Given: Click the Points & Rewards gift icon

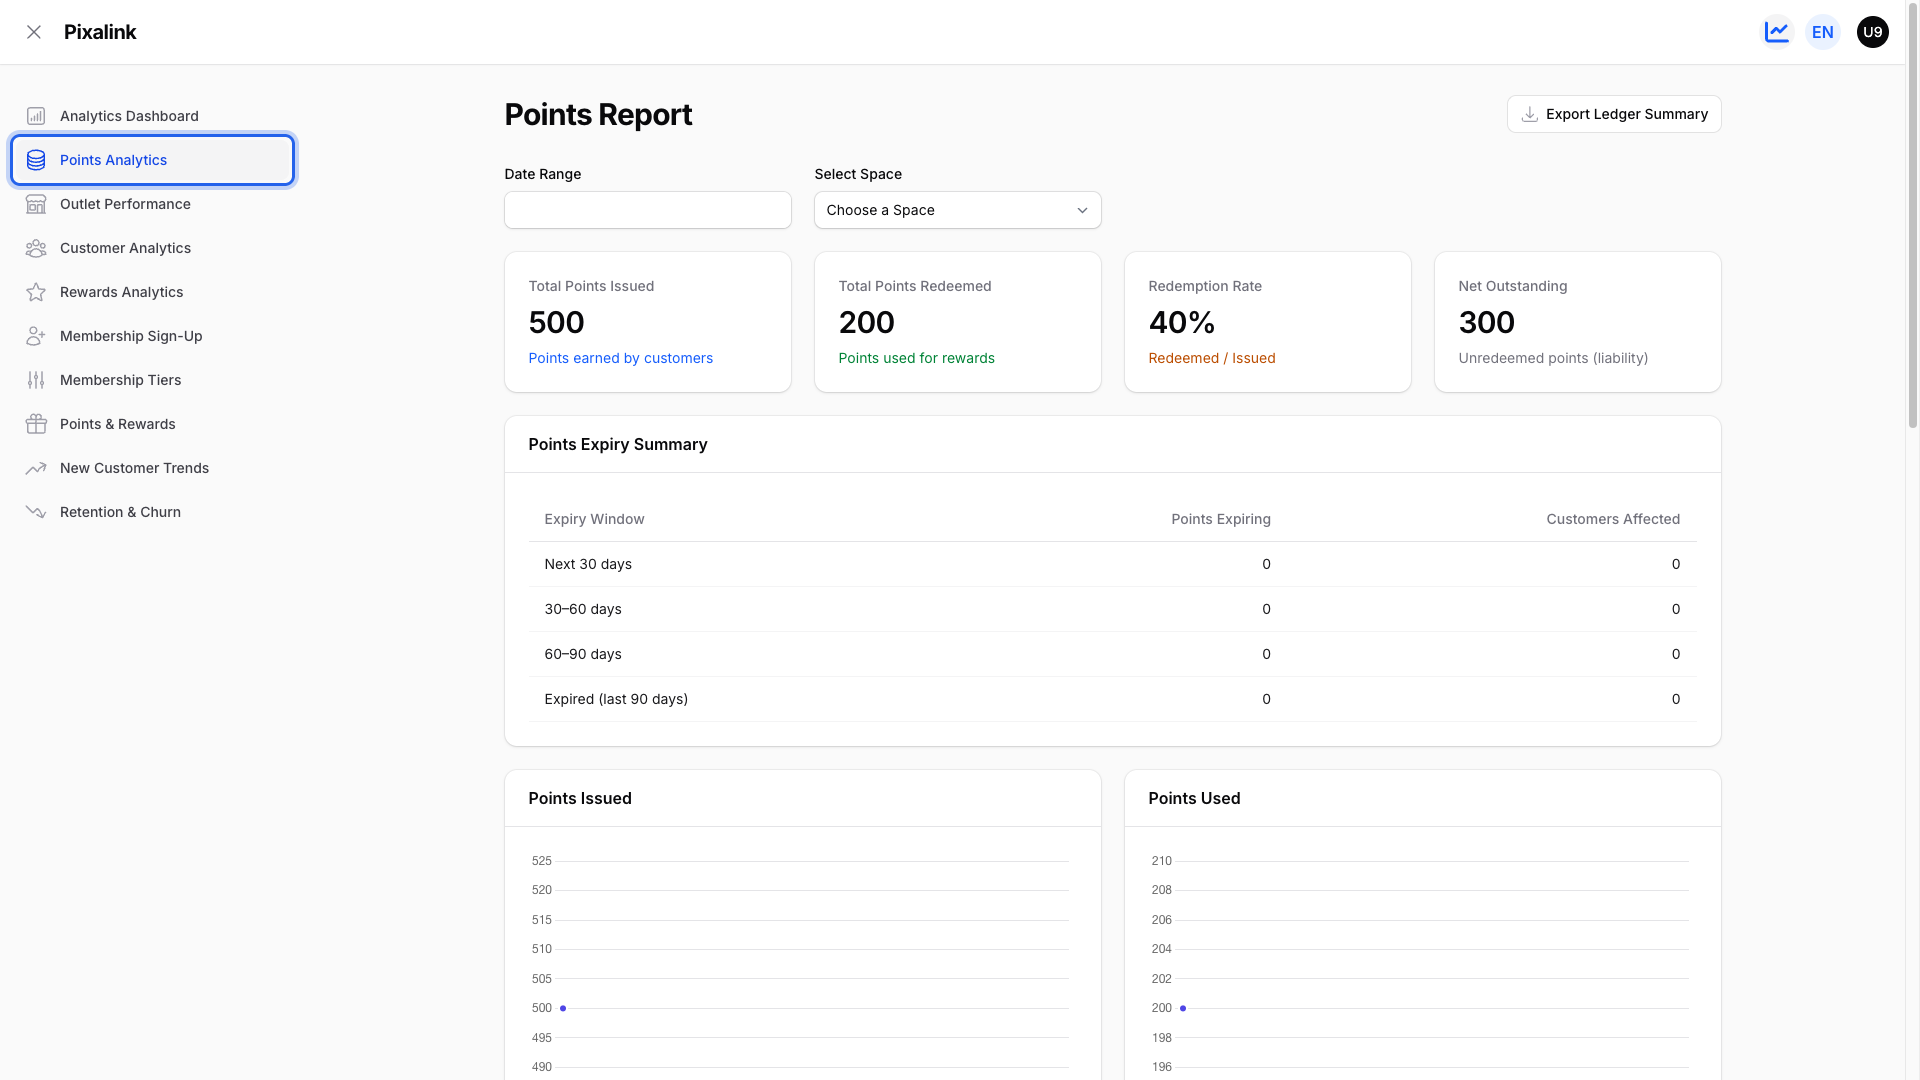Looking at the screenshot, I should click(36, 424).
